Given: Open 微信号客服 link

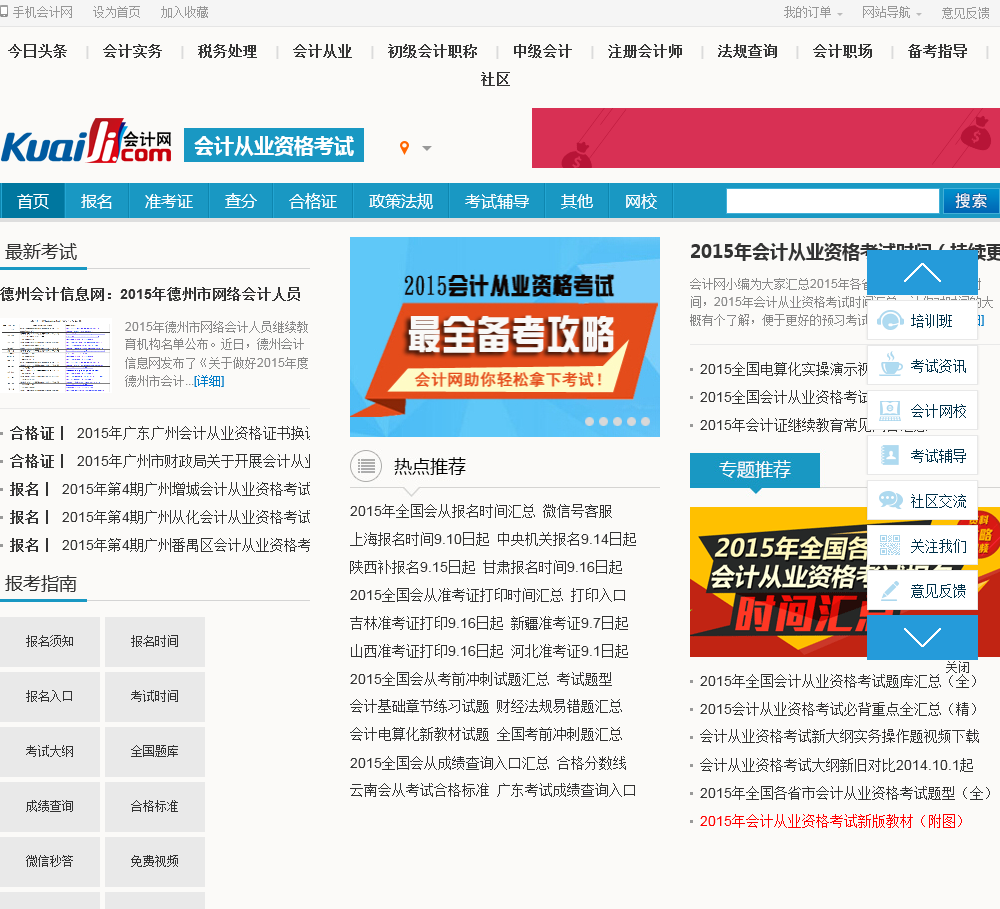Looking at the screenshot, I should point(577,512).
